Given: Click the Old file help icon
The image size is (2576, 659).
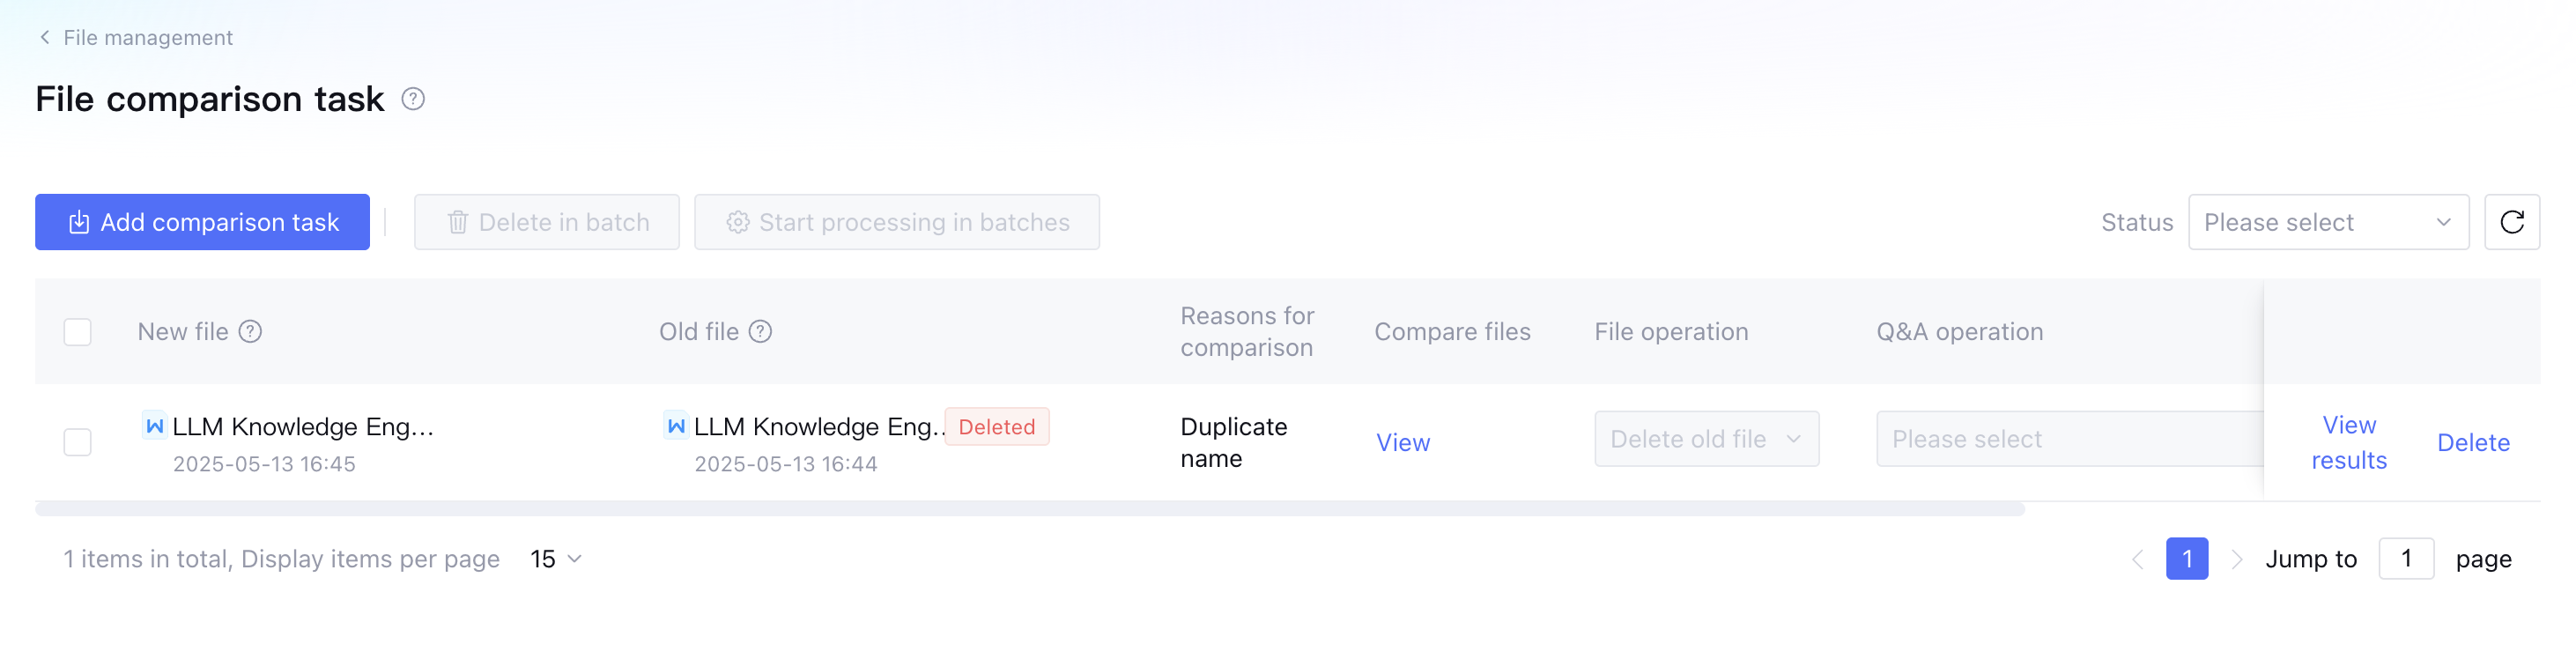Looking at the screenshot, I should 760,332.
